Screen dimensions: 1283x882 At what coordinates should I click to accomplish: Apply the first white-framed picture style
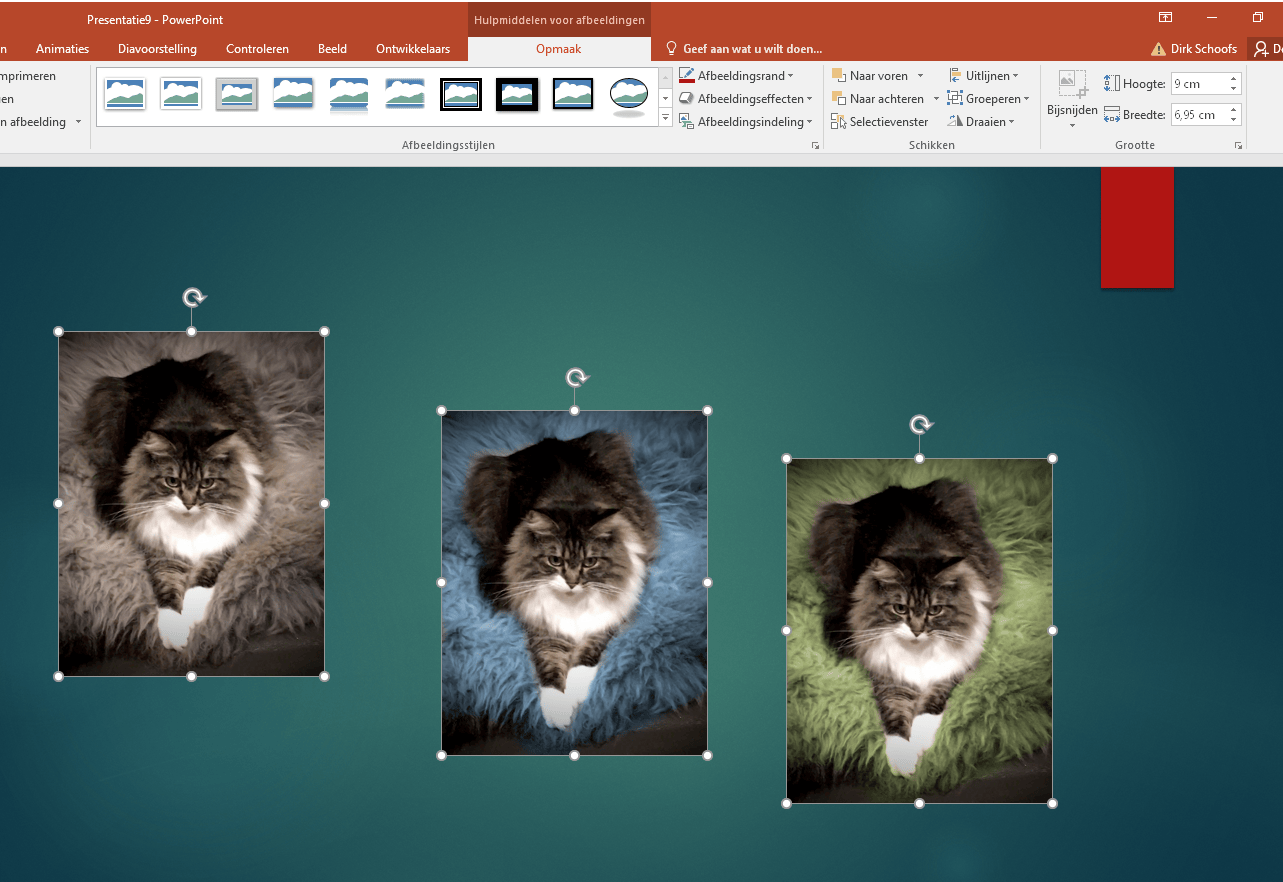pos(125,94)
